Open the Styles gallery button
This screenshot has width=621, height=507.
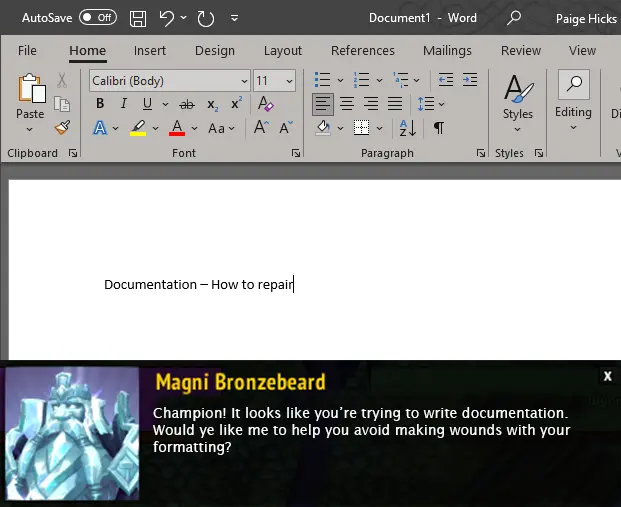(518, 103)
